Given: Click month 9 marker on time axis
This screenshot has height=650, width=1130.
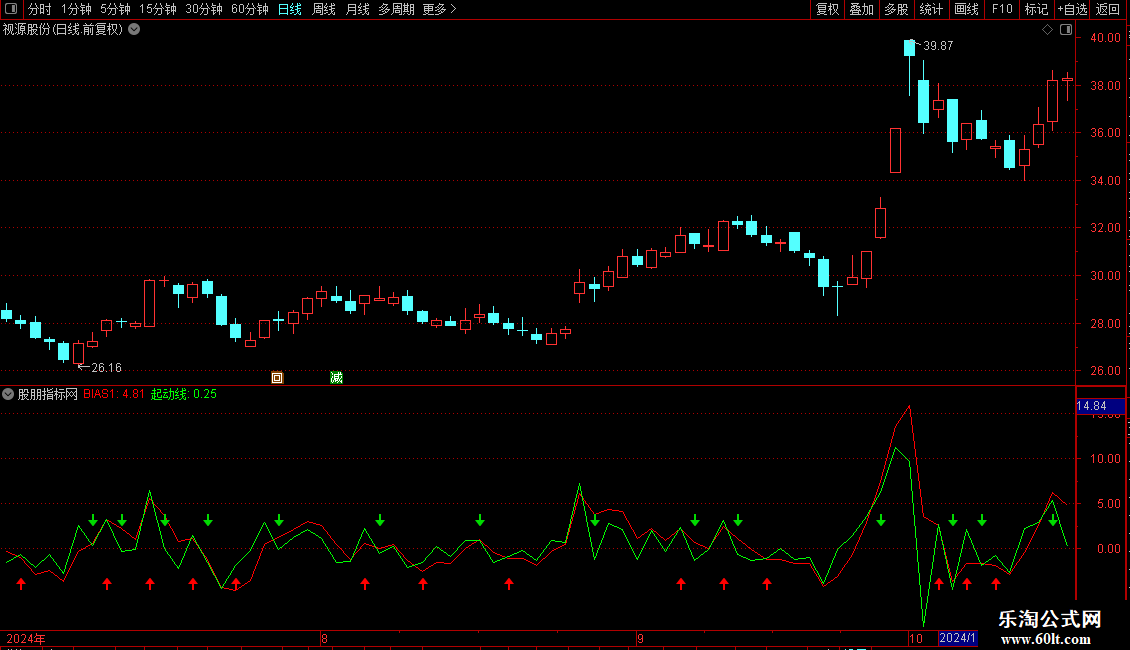Looking at the screenshot, I should [640, 638].
